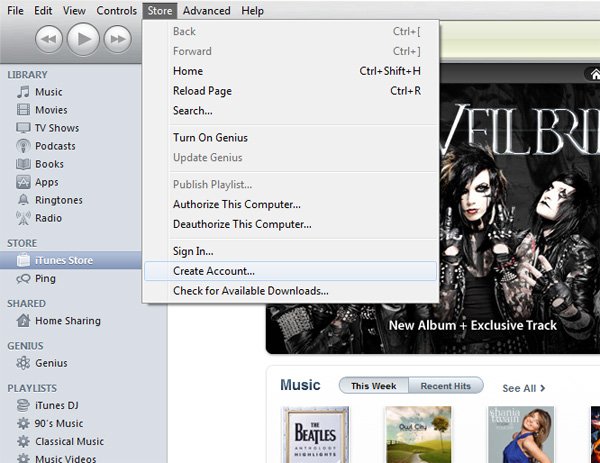Open the Owl City album cover
This screenshot has height=463, width=600.
tap(418, 435)
